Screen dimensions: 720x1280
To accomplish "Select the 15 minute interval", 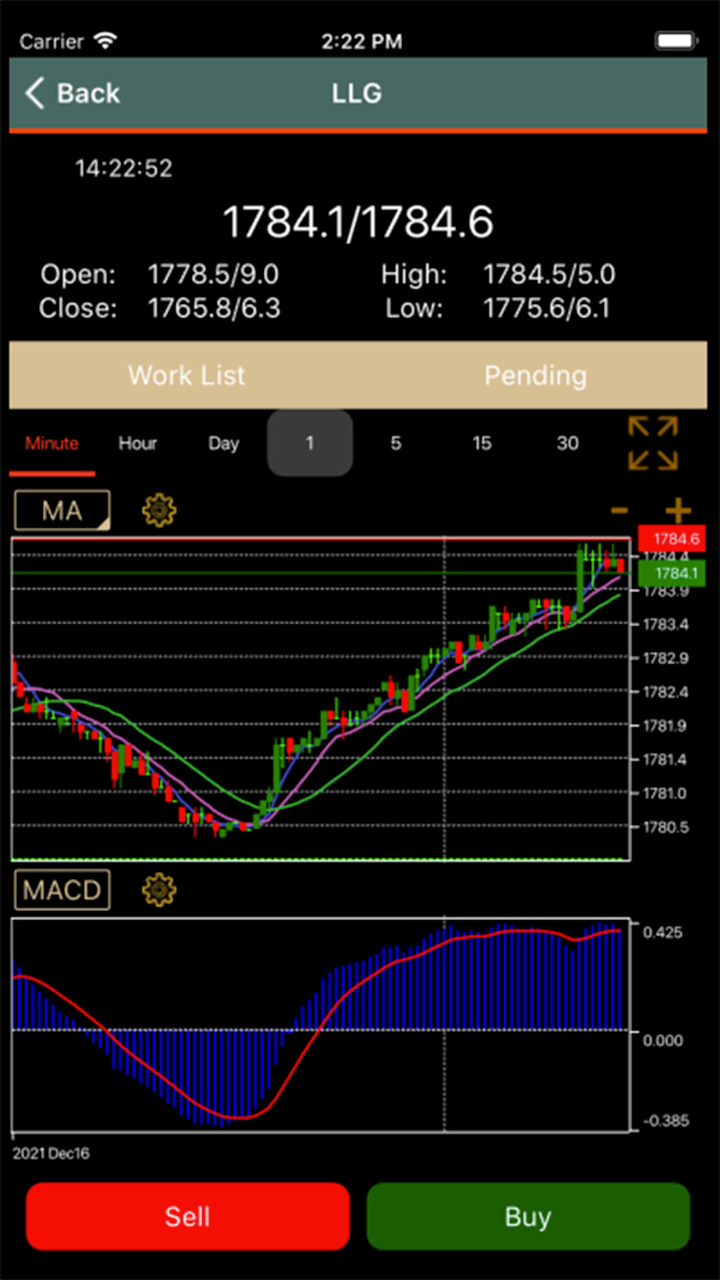I will 482,443.
